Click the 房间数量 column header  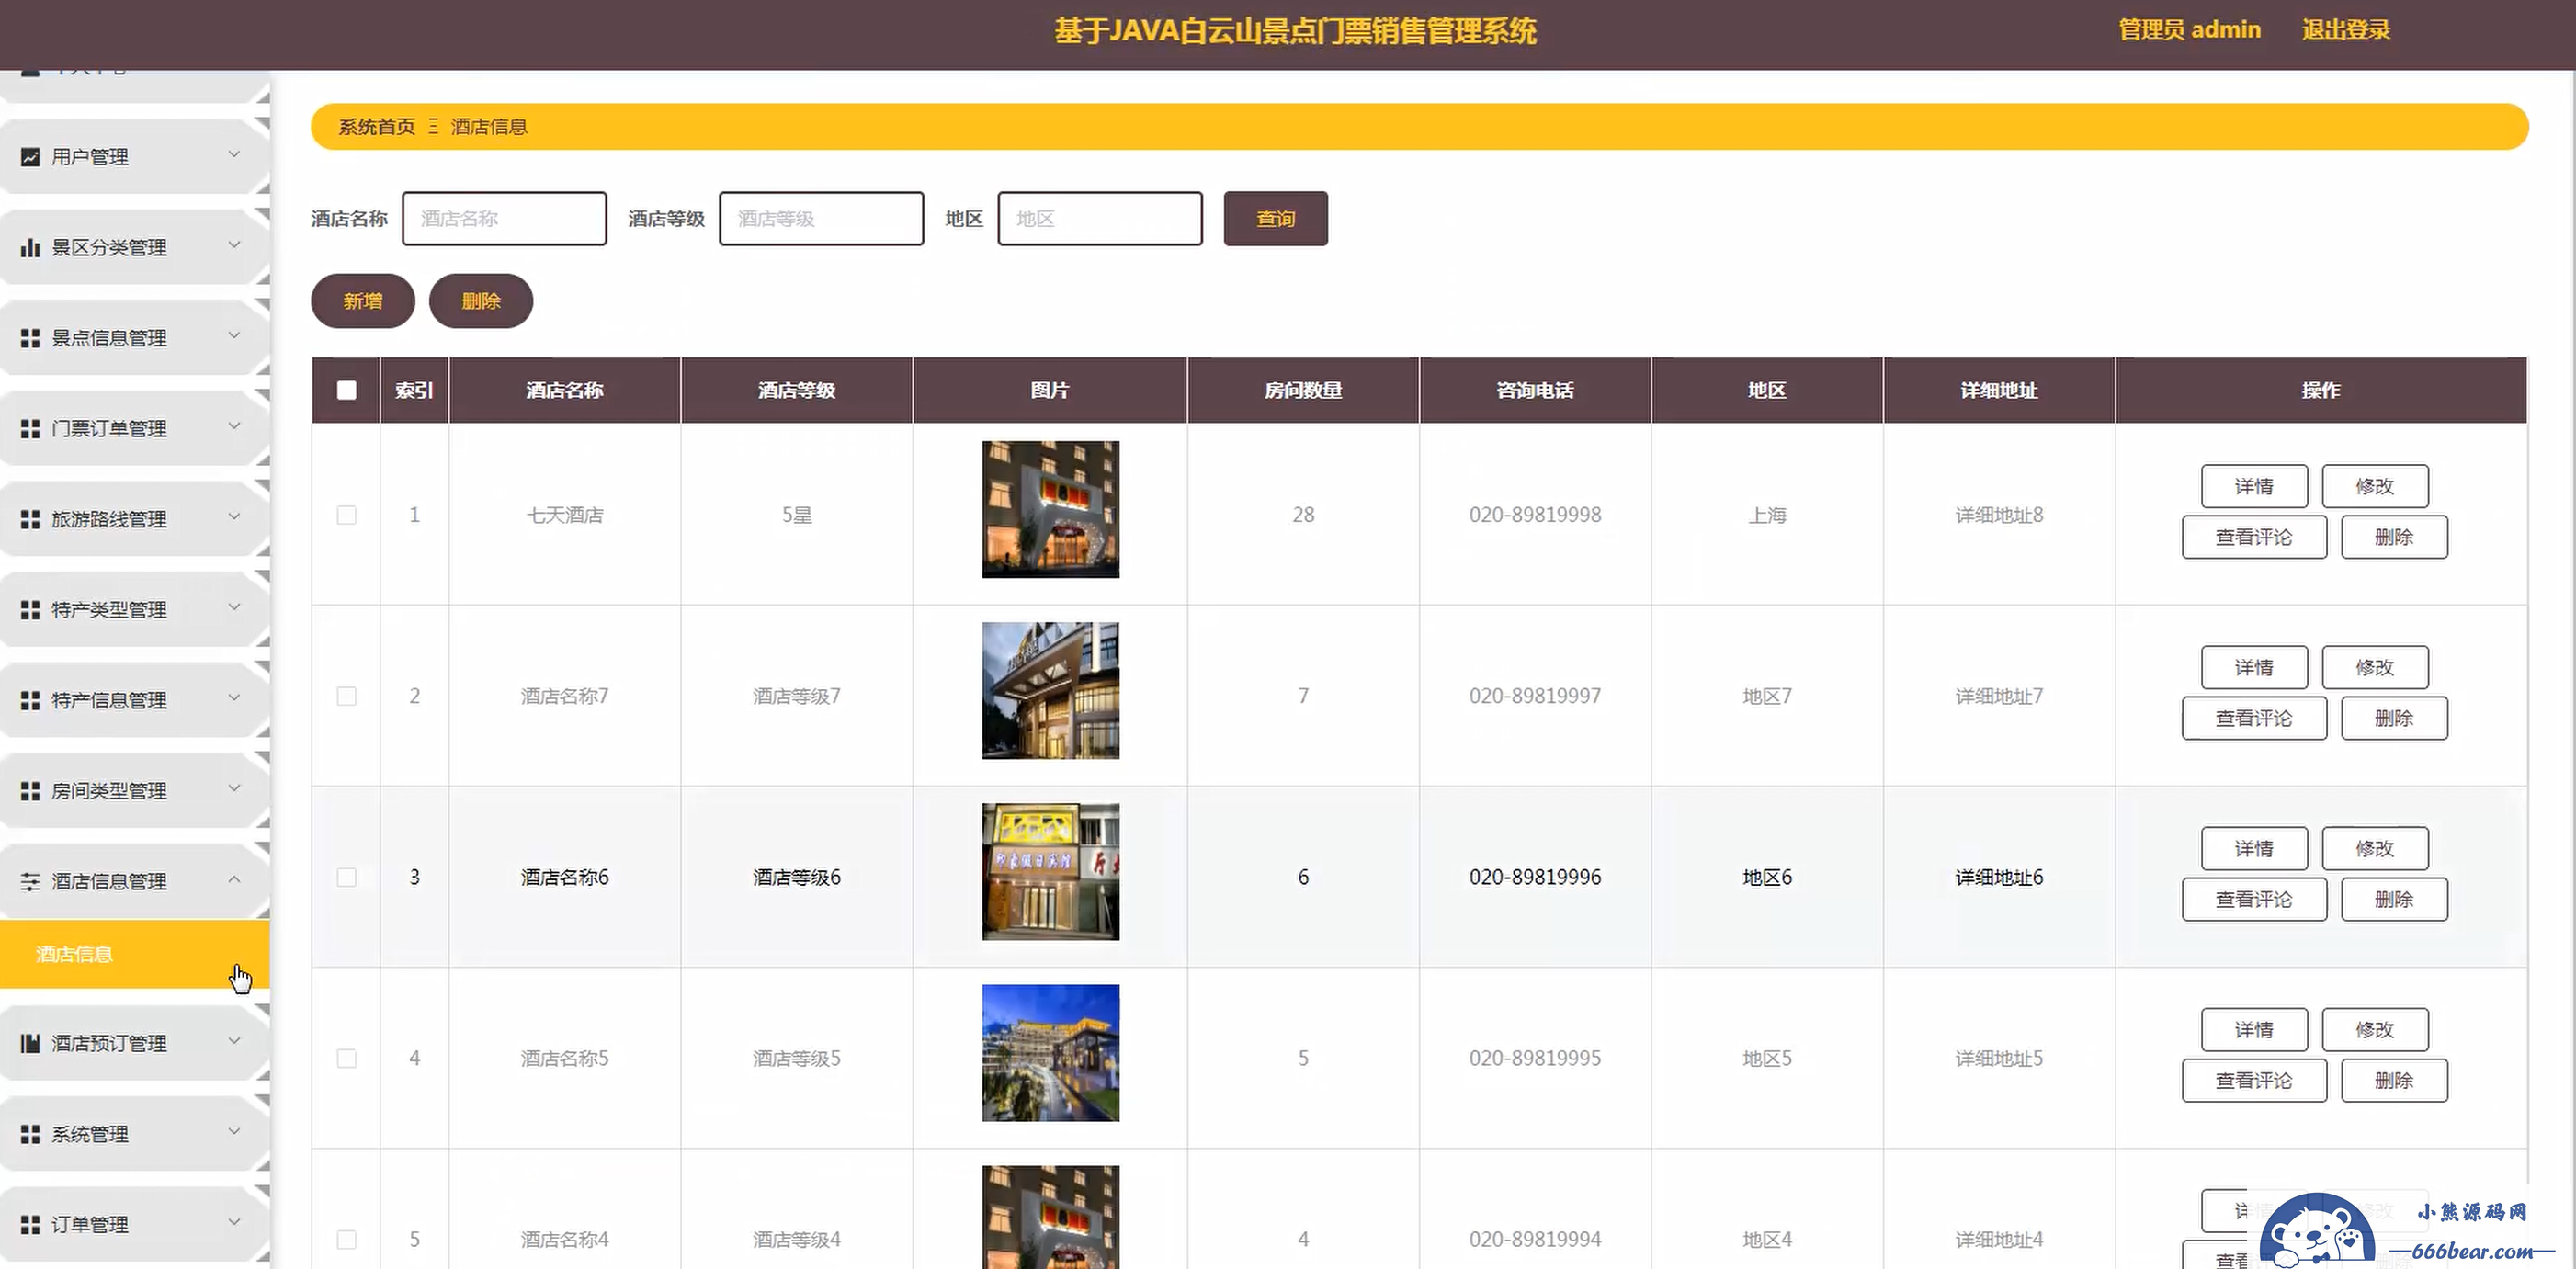(x=1303, y=390)
